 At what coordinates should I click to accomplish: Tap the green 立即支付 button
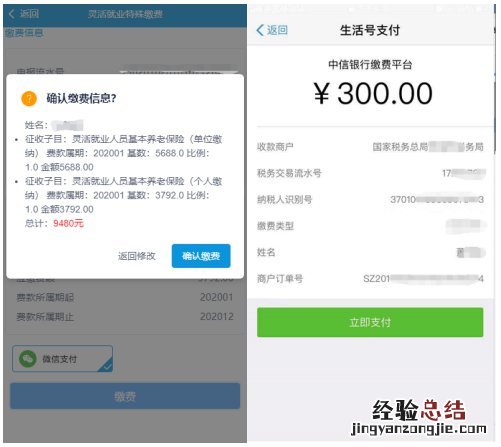(x=370, y=322)
